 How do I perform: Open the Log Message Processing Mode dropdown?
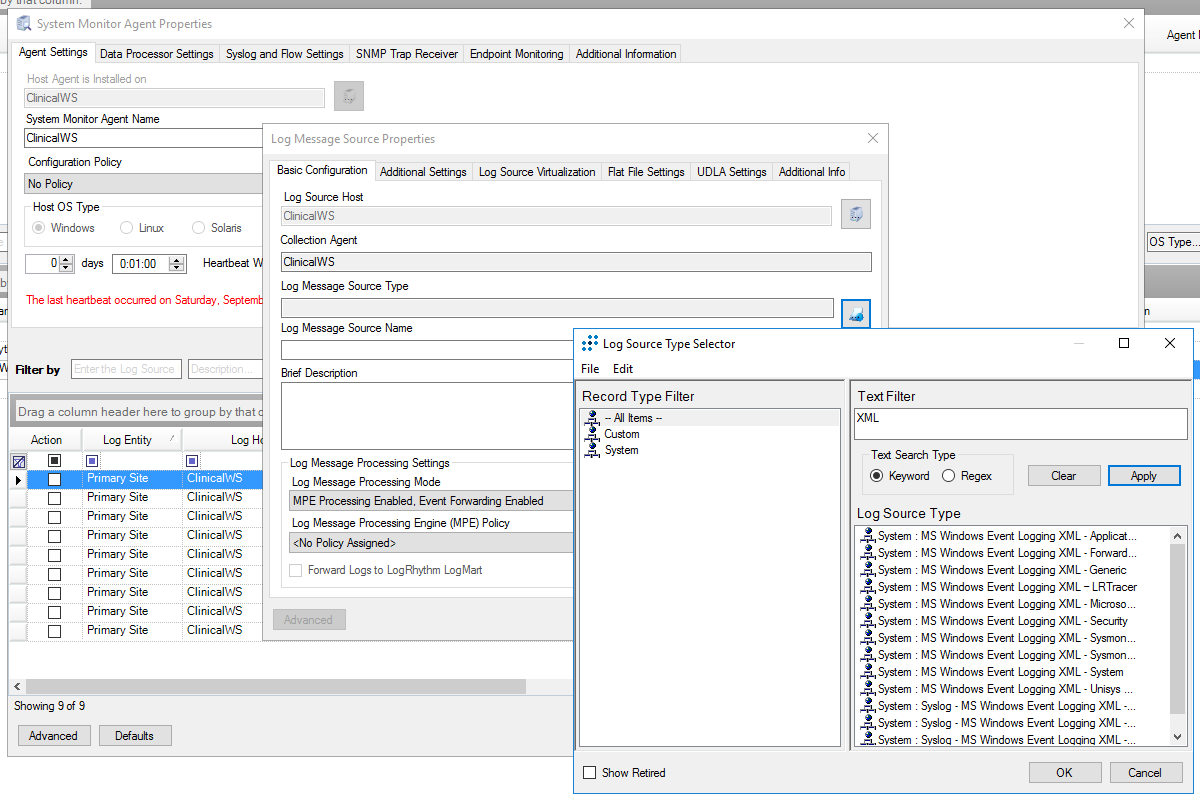(432, 501)
